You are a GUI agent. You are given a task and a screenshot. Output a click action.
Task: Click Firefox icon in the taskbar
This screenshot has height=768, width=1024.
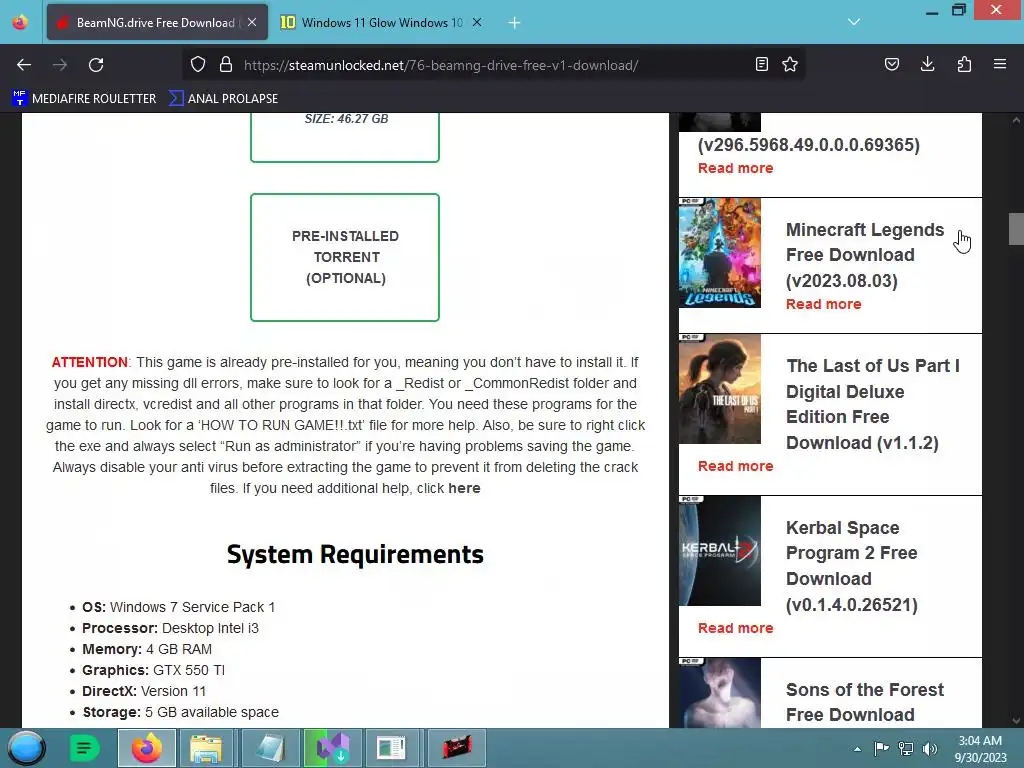click(x=146, y=748)
